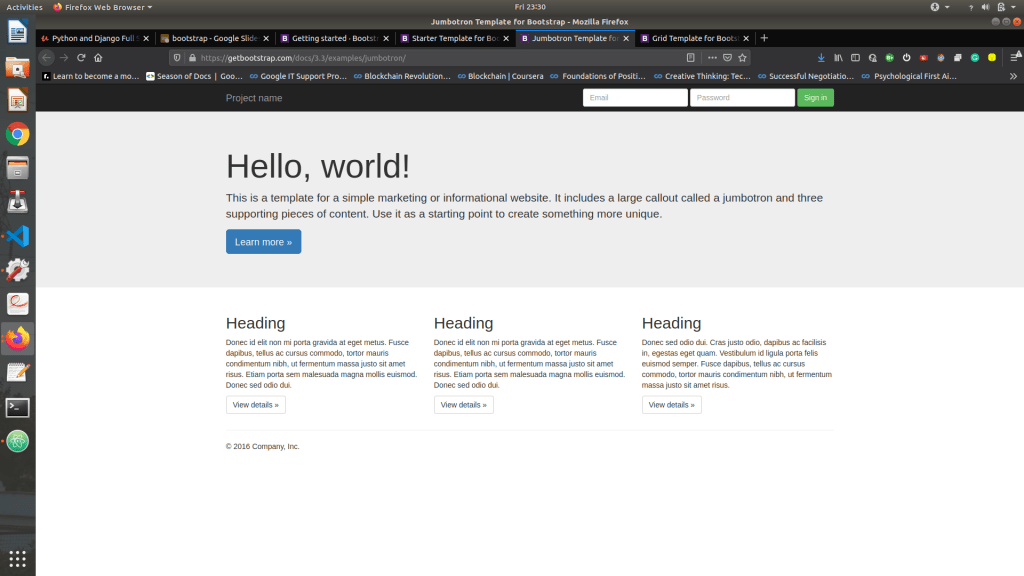Open Google Chrome from dock
Image resolution: width=1024 pixels, height=576 pixels.
[17, 134]
